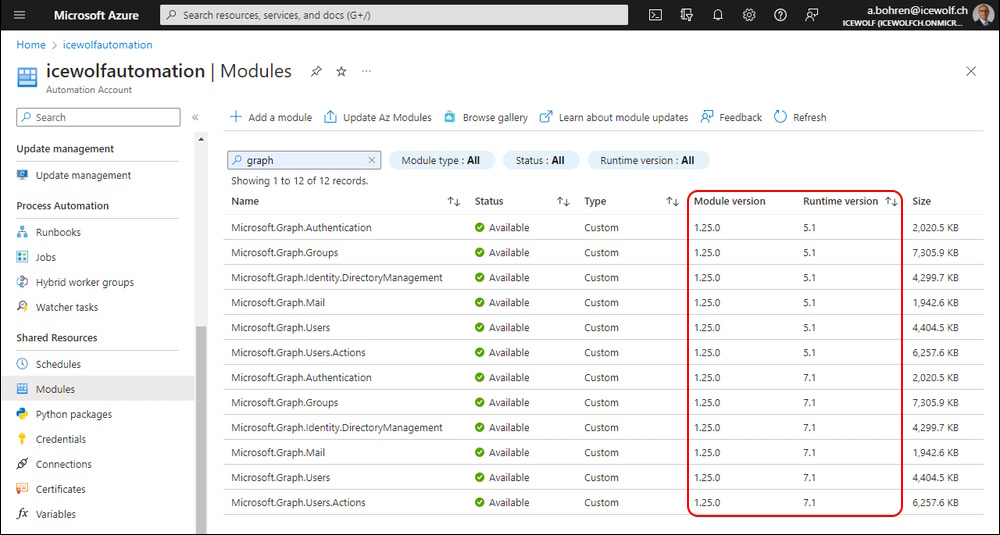Open the Microsoft.Graph.Mail 7.1 row

(x=603, y=453)
